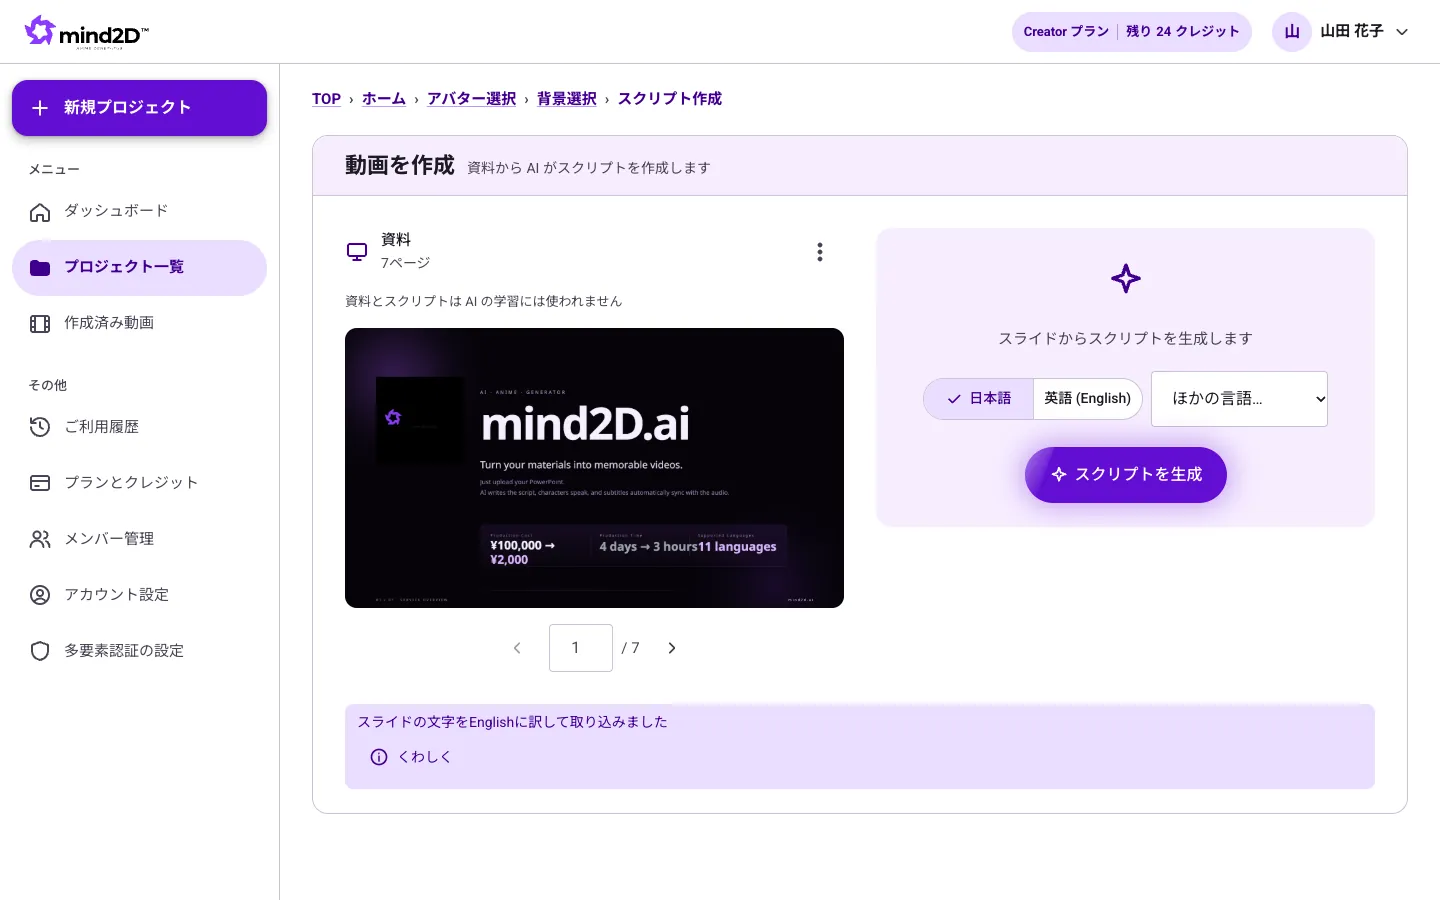Click the Creator プラン credits badge
Viewport: 1440px width, 900px height.
pyautogui.click(x=1131, y=32)
